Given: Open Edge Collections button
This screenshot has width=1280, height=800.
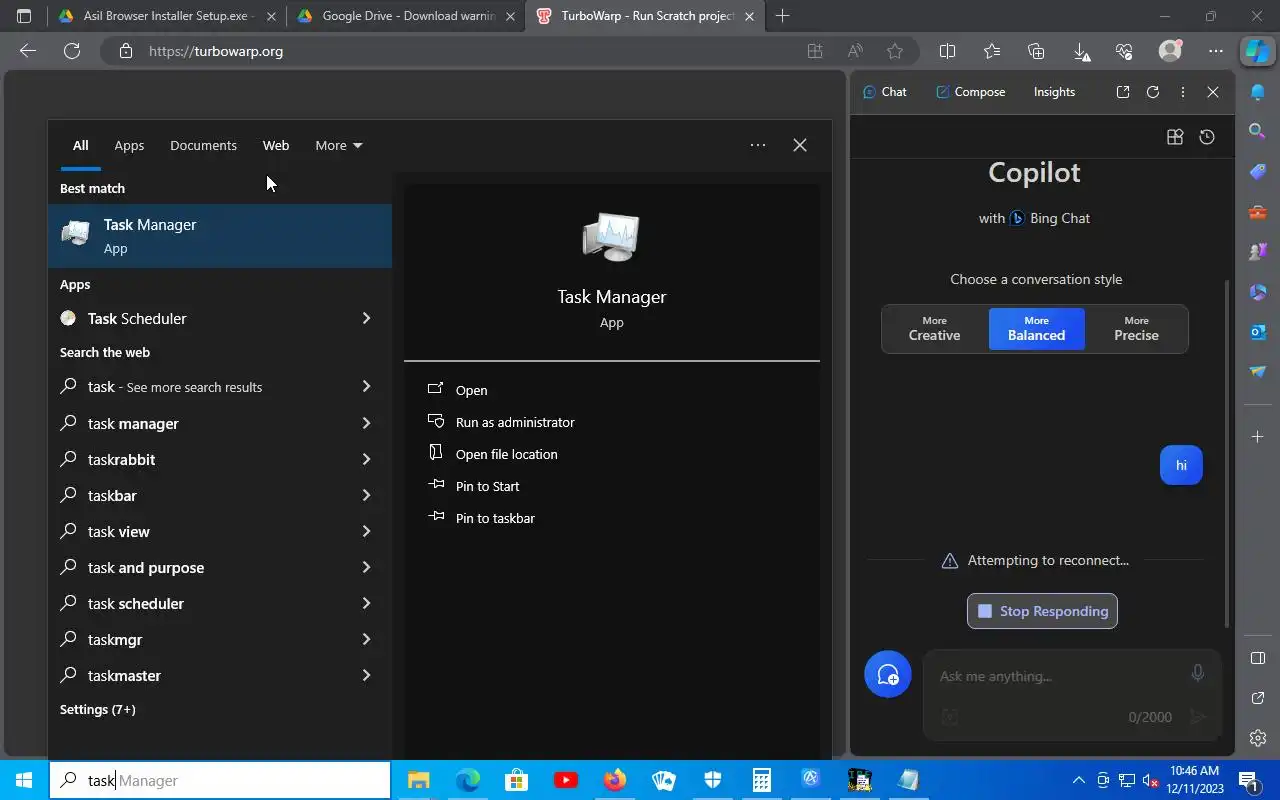Looking at the screenshot, I should click(x=1036, y=51).
